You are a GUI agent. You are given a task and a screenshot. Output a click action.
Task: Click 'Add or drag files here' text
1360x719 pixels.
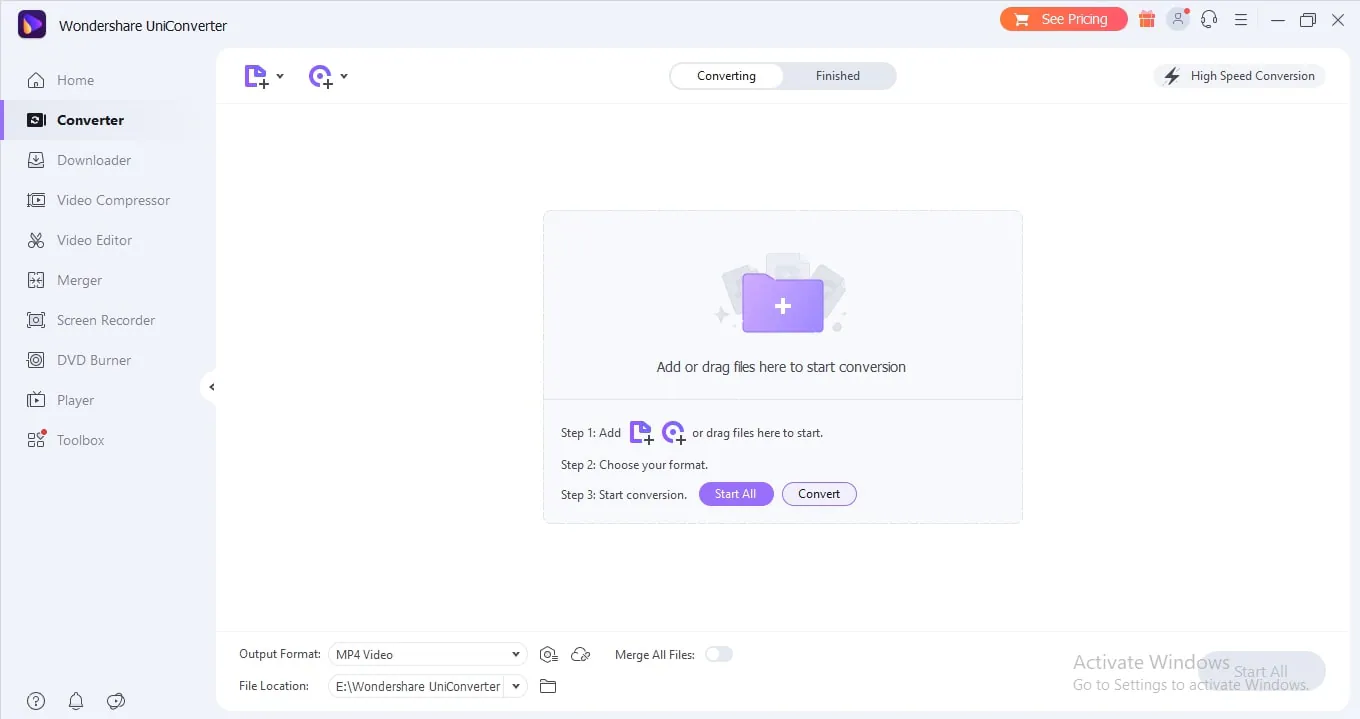coord(781,367)
